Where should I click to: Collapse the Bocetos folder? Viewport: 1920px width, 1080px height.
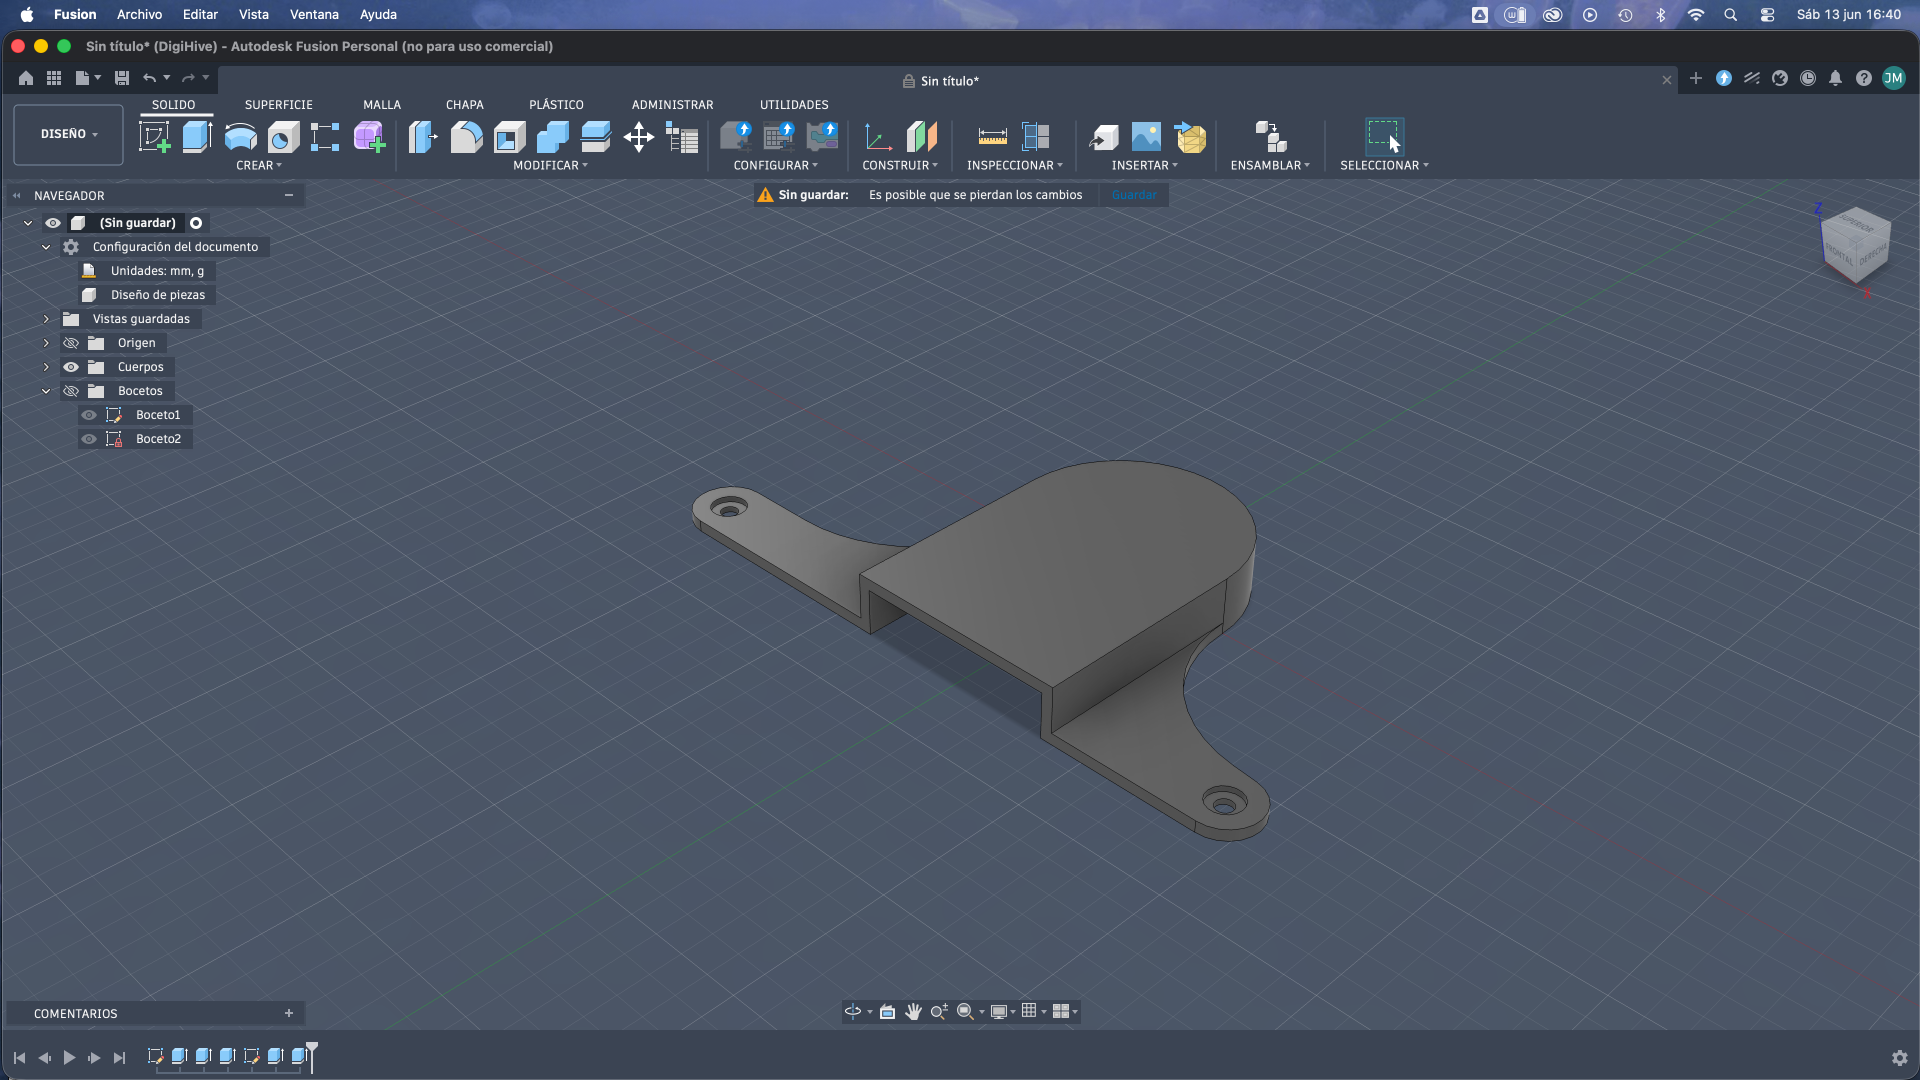(46, 391)
